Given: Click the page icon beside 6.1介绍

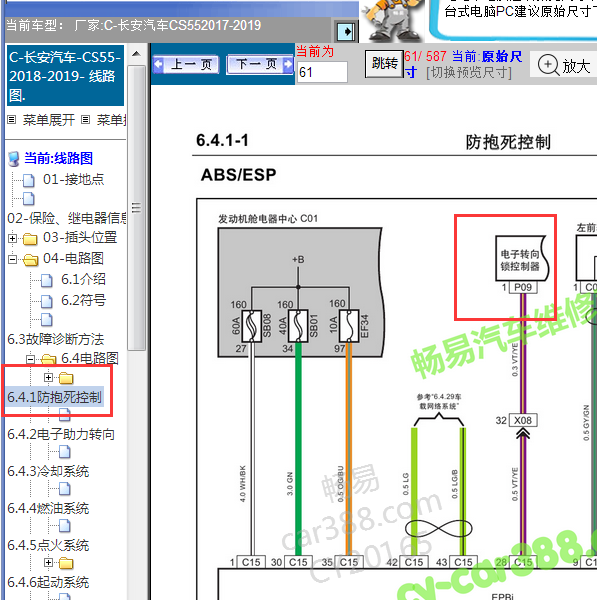Looking at the screenshot, I should [47, 280].
